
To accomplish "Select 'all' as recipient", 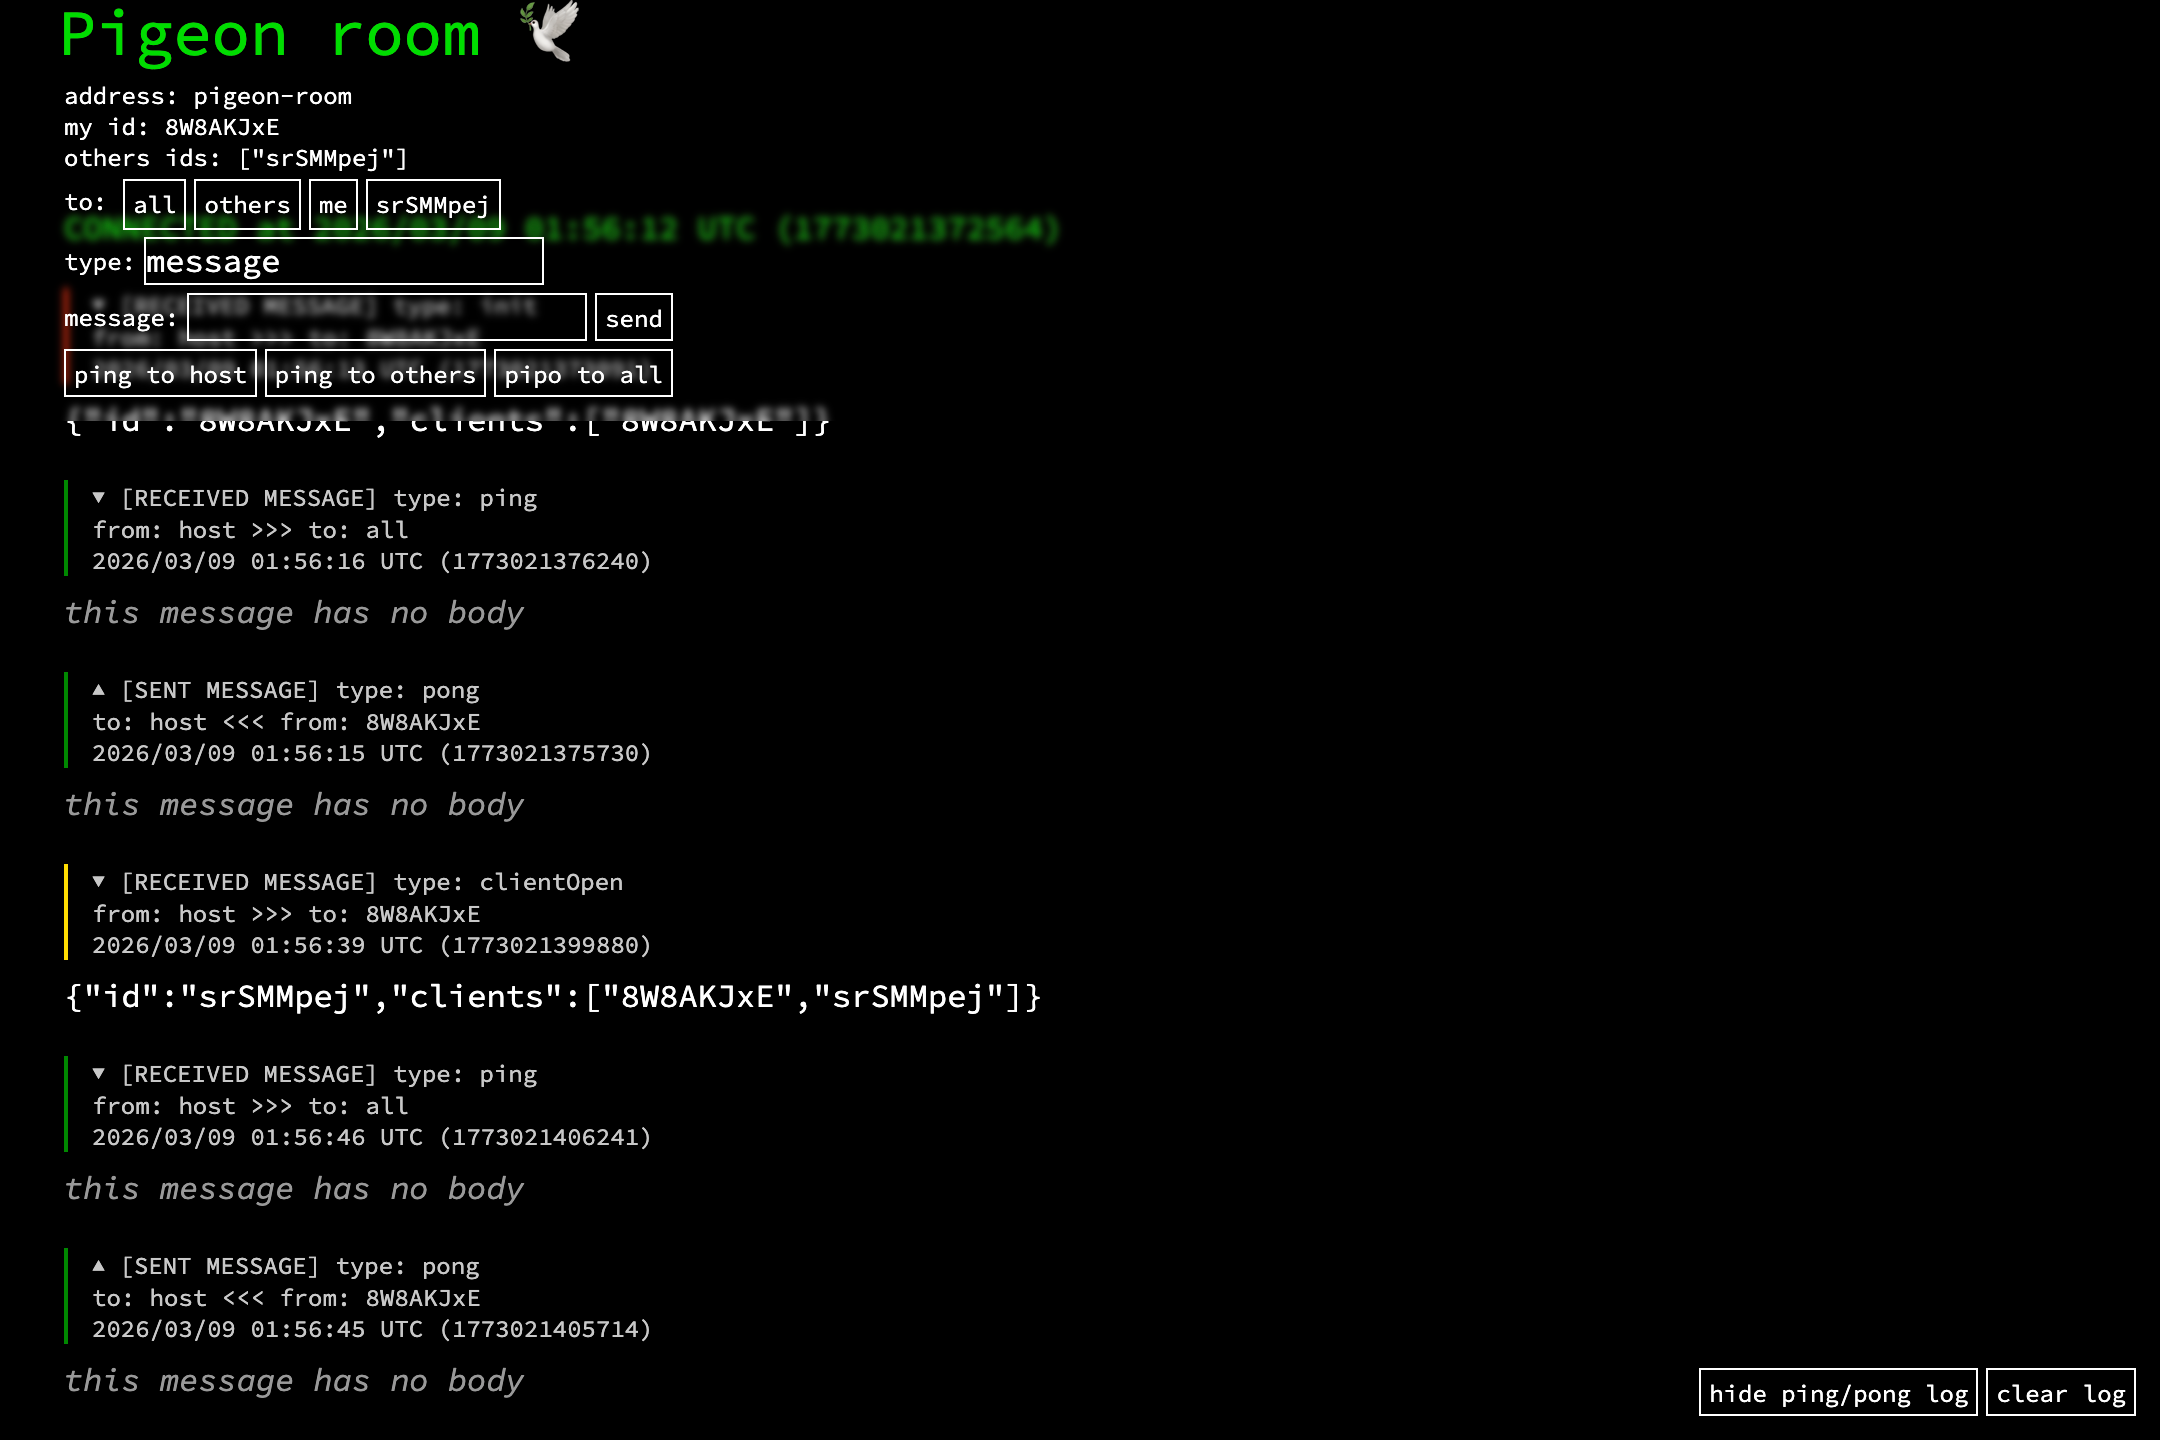I will tap(154, 205).
